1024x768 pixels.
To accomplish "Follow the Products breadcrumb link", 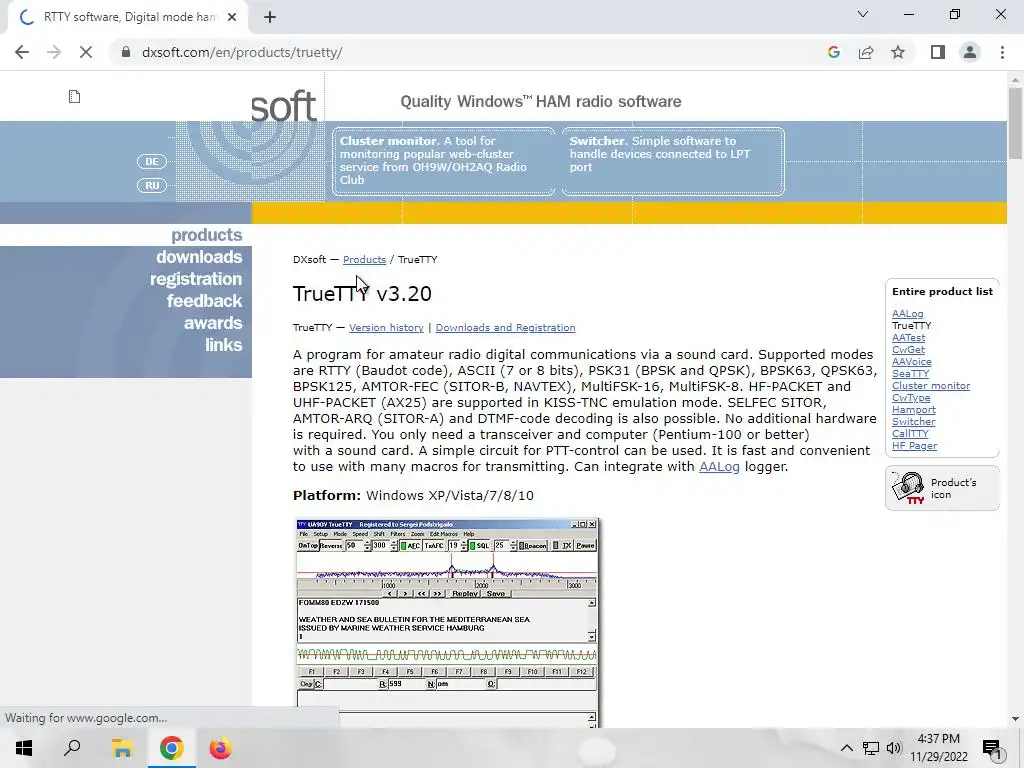I will [x=364, y=259].
